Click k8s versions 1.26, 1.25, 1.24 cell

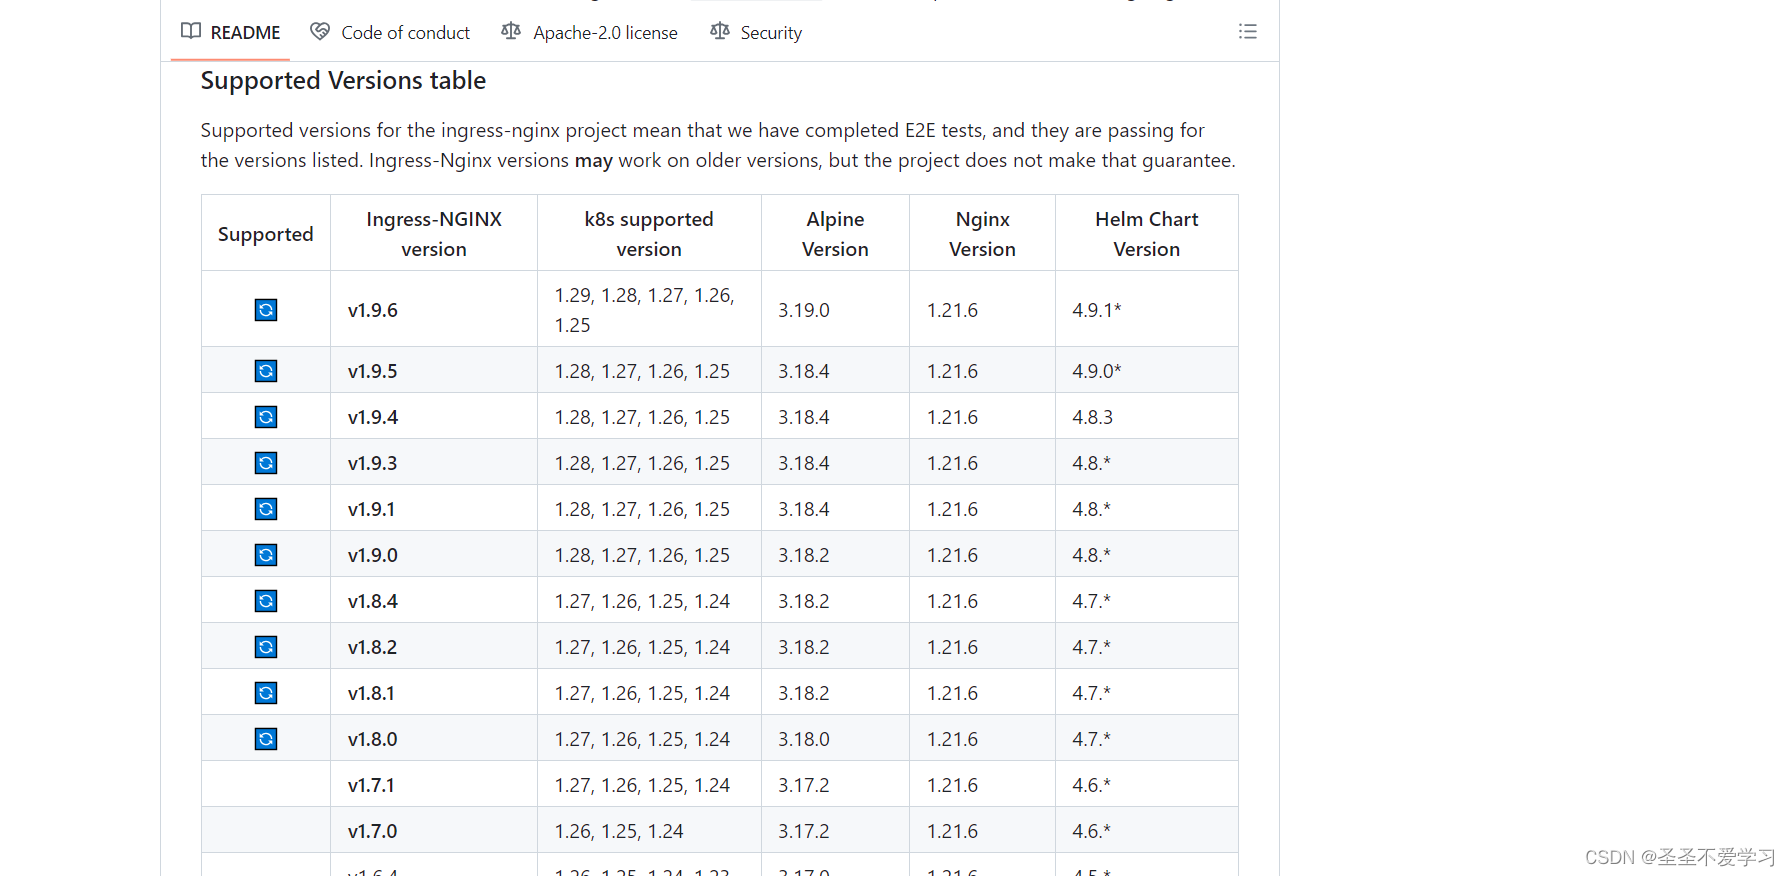tap(649, 831)
